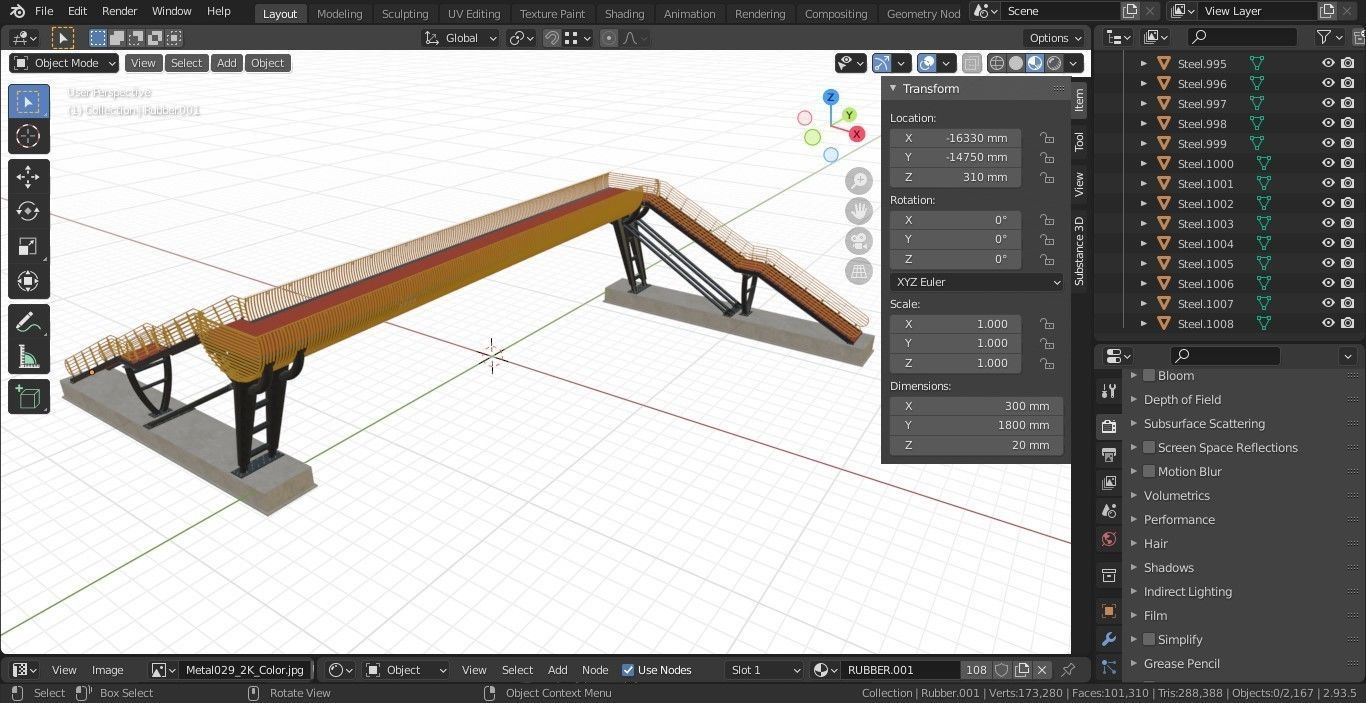This screenshot has height=703, width=1366.
Task: Enable the Motion Blur checkbox
Action: 1149,471
